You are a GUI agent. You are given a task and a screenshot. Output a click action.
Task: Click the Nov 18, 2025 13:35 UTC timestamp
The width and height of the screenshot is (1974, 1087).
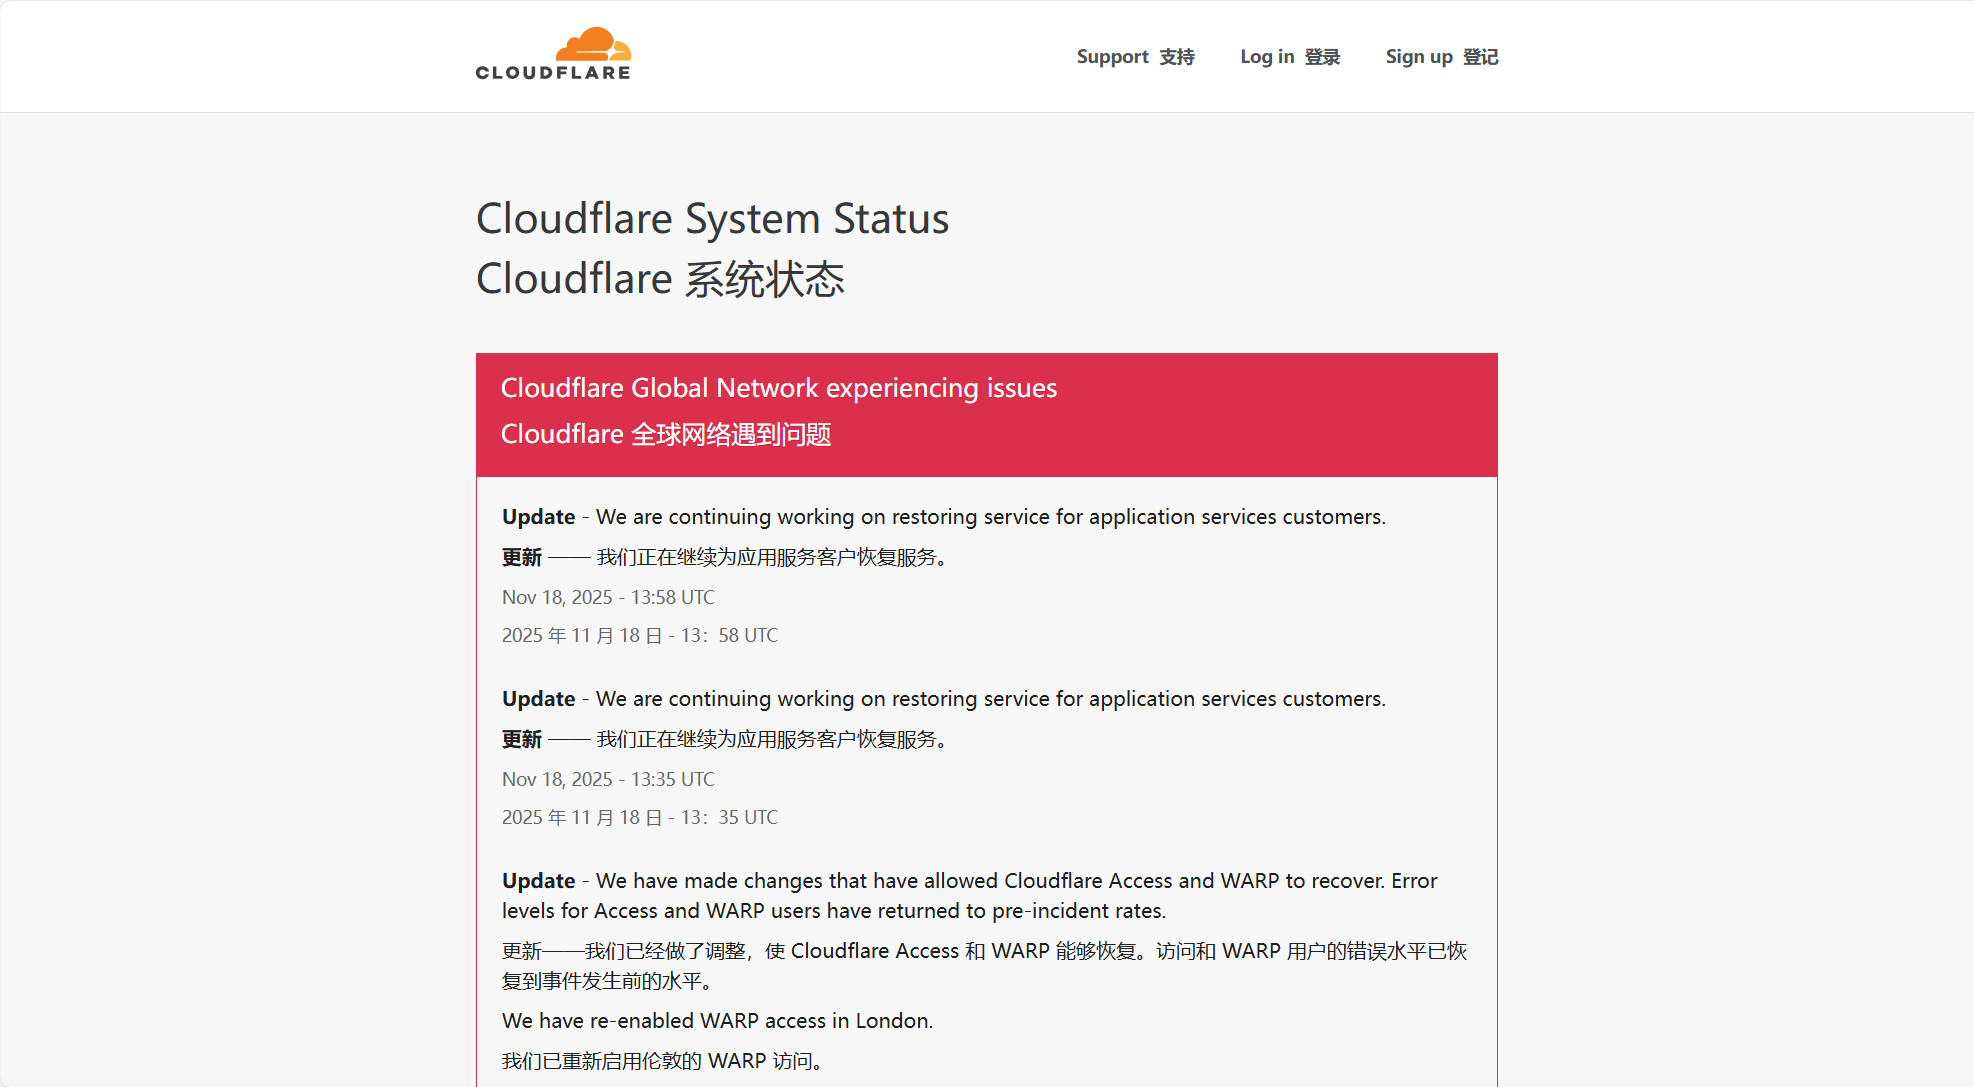pos(608,779)
